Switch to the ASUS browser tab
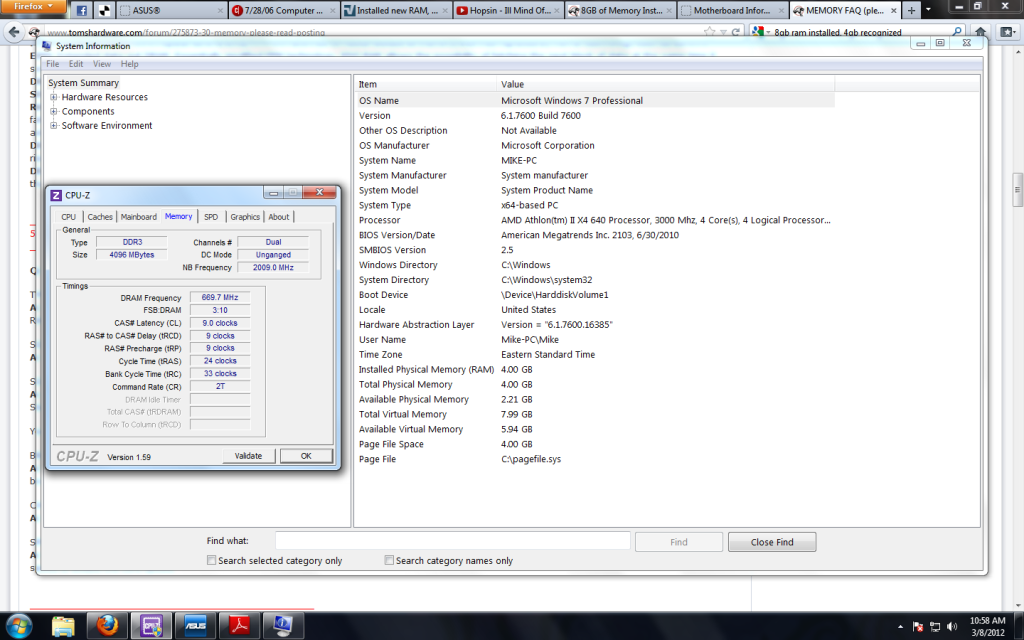Viewport: 1024px width, 640px height. point(172,10)
